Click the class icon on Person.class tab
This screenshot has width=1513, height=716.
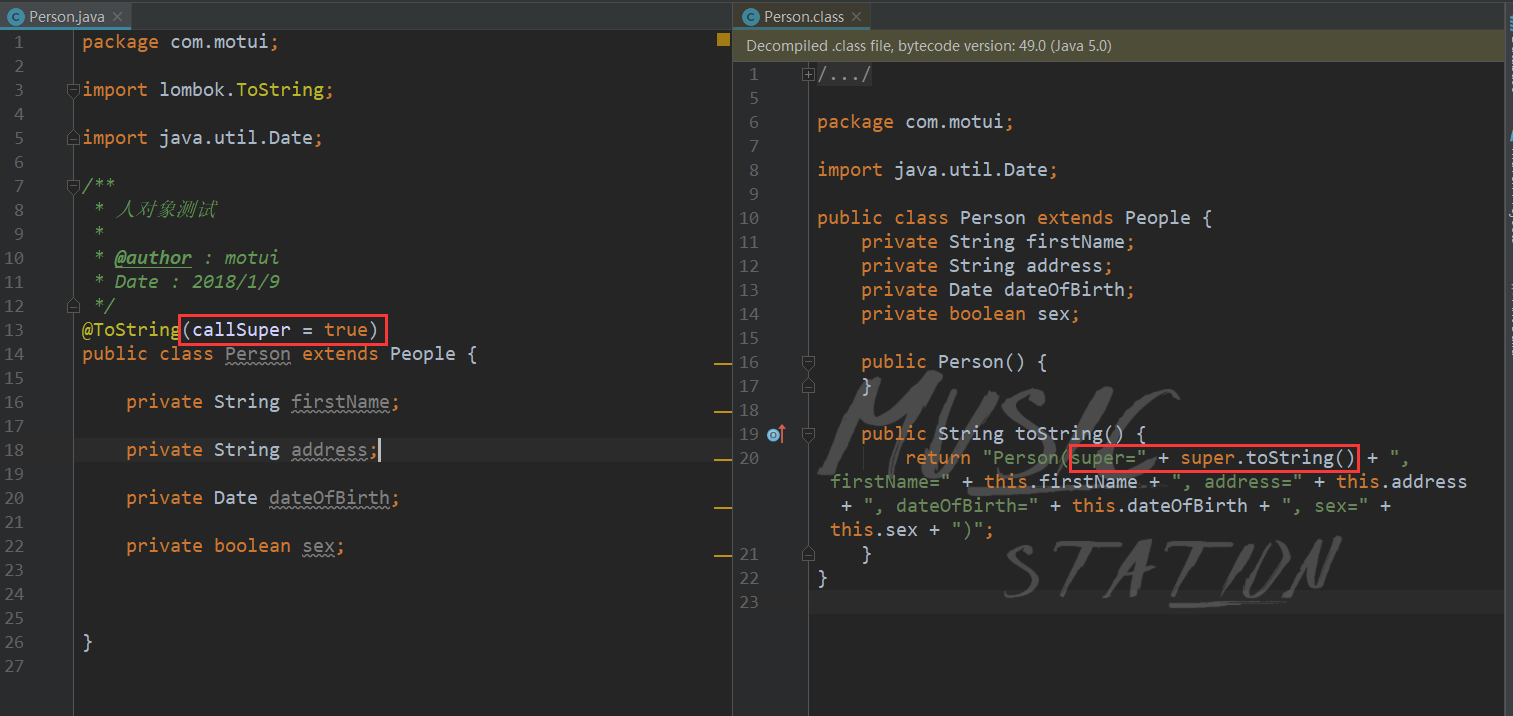click(751, 17)
